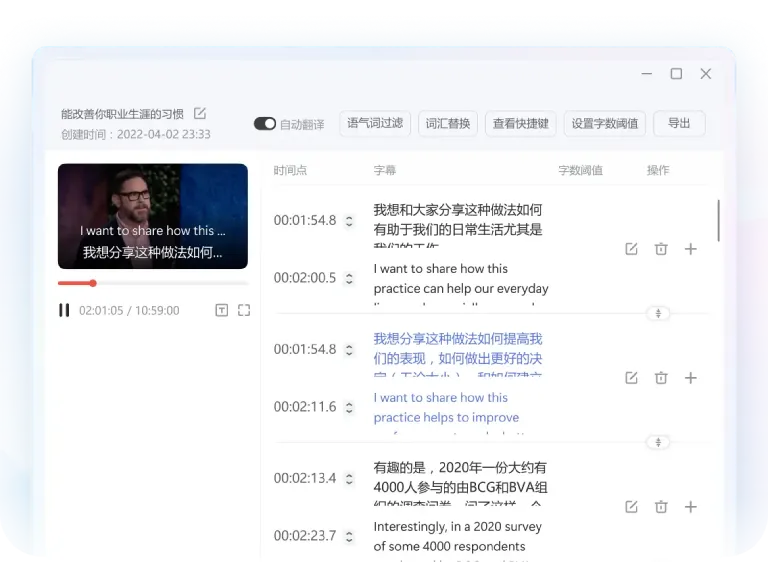Adjust the 00:02:11.6 timestamp stepper

(x=349, y=408)
